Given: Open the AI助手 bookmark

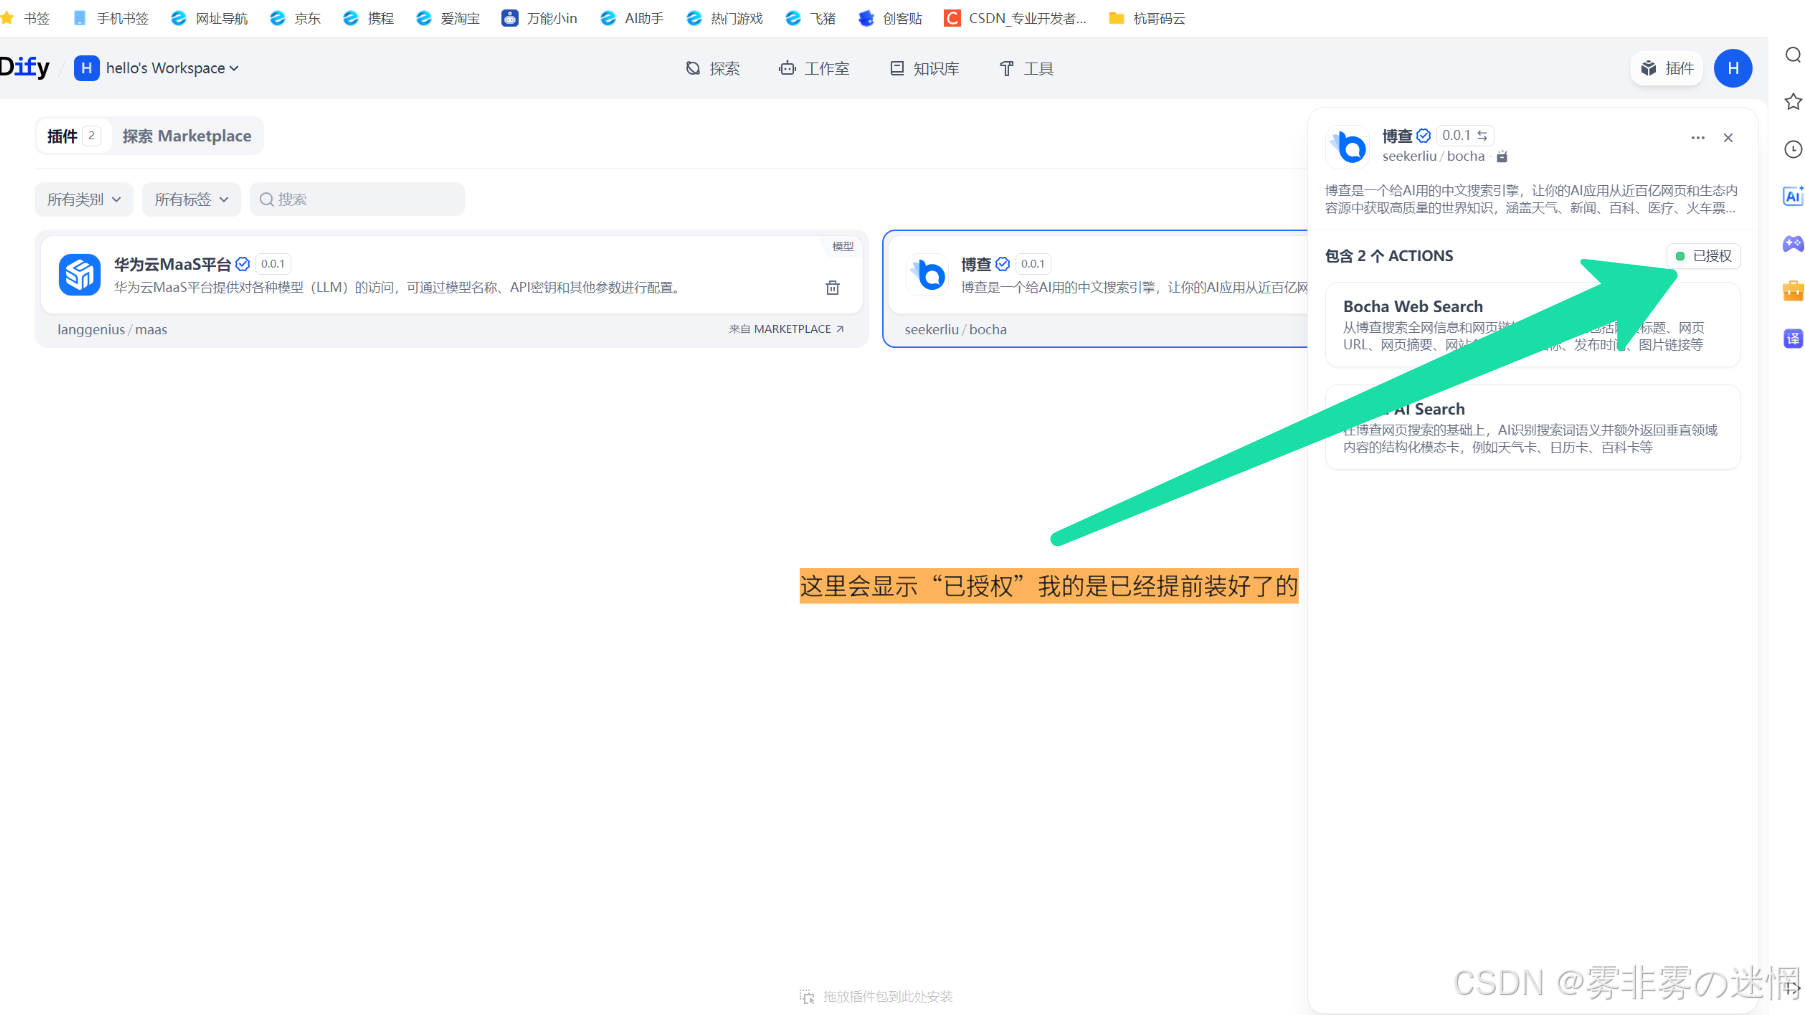Looking at the screenshot, I should (x=631, y=18).
